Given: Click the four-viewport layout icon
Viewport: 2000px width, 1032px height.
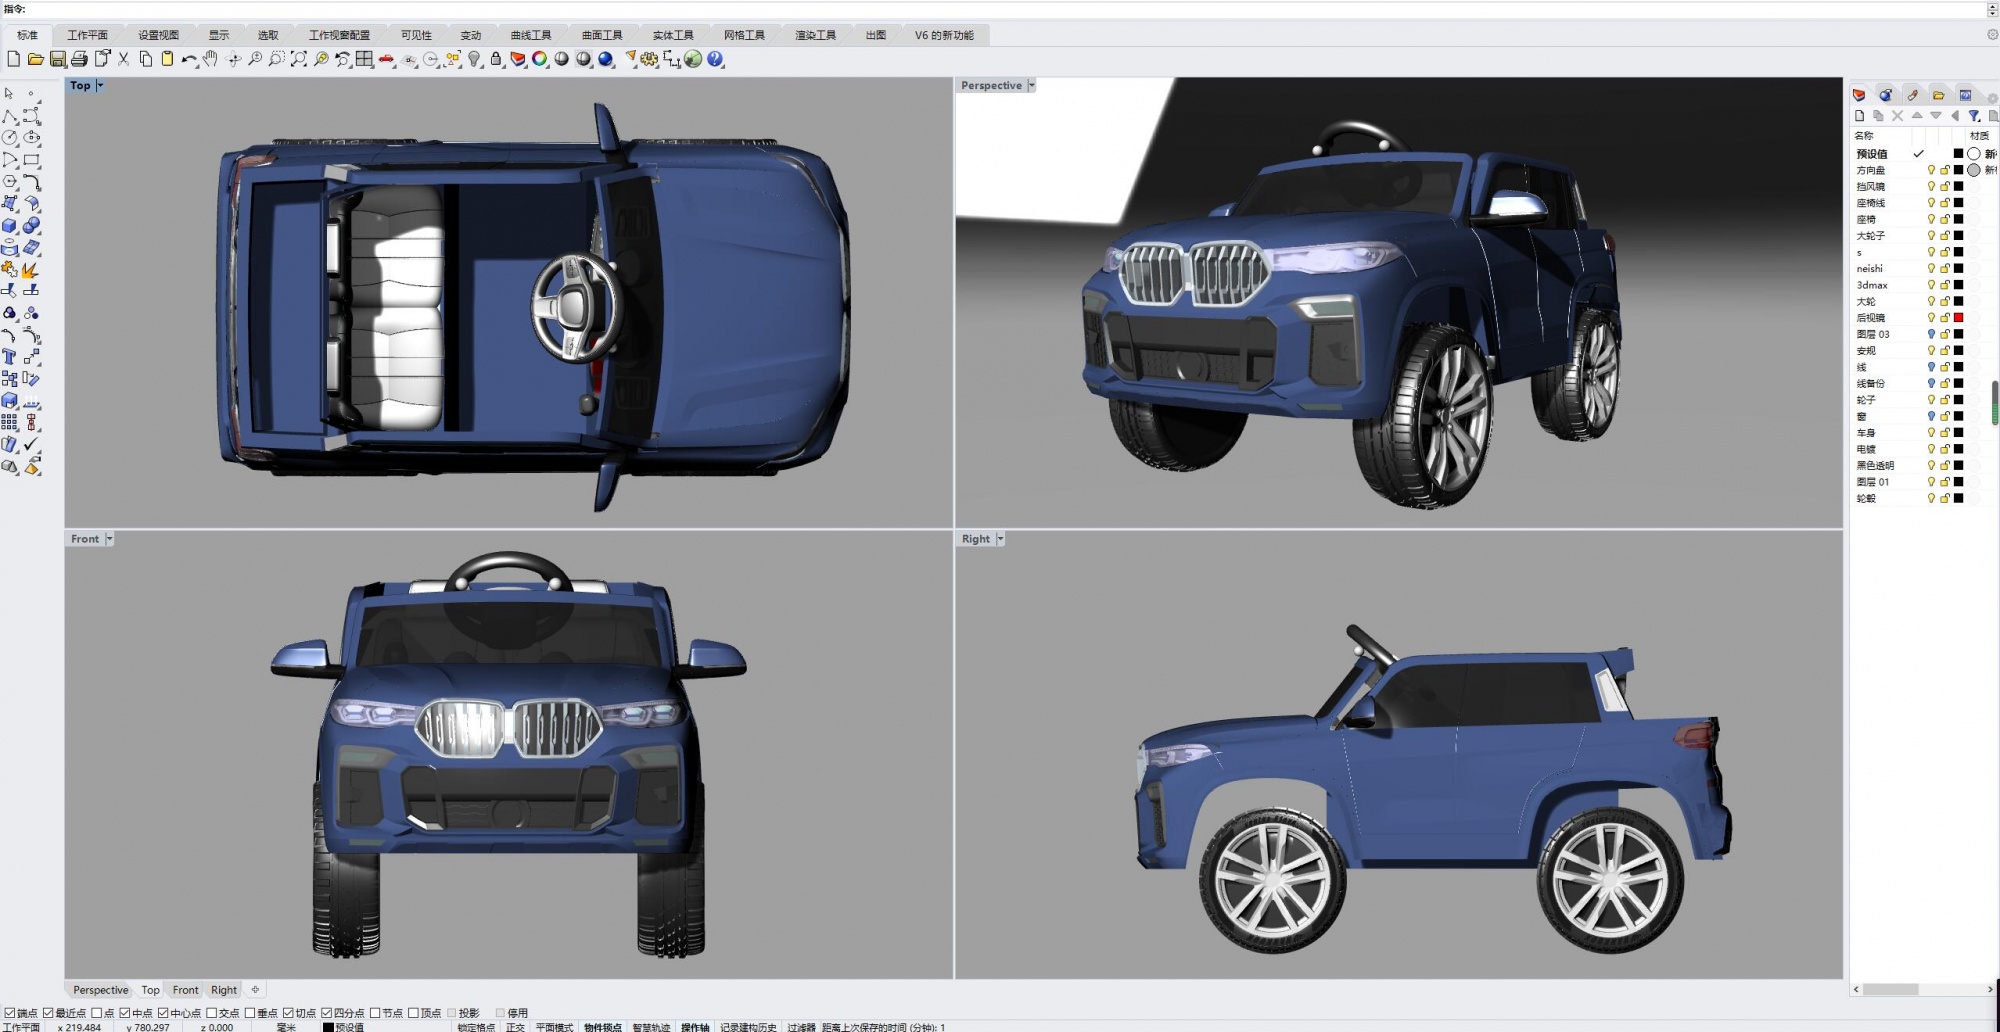Looking at the screenshot, I should point(364,59).
